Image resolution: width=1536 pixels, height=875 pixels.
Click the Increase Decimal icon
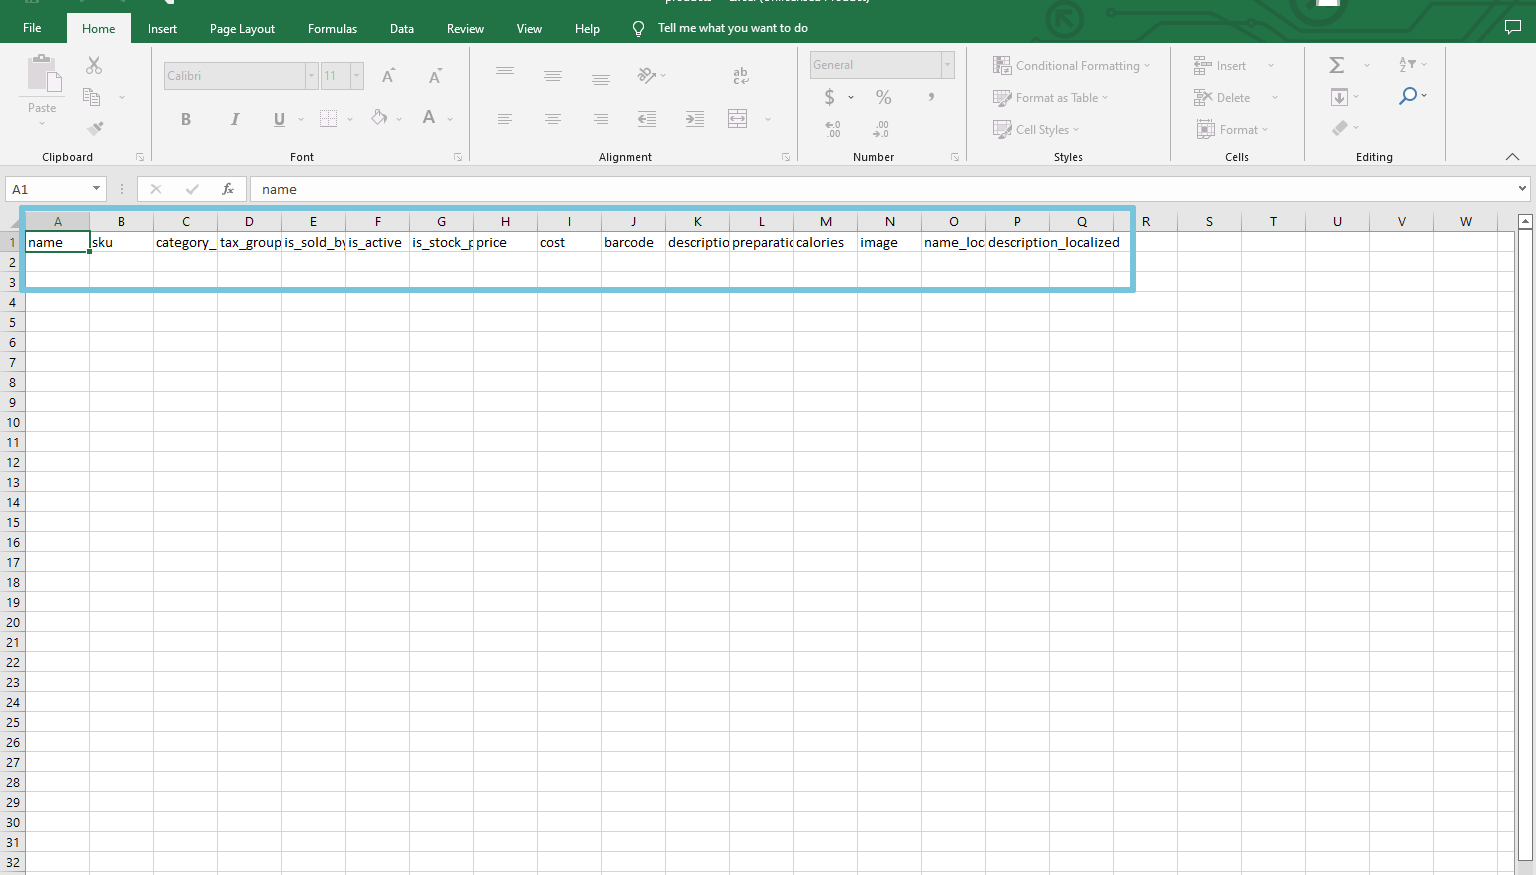click(x=833, y=129)
